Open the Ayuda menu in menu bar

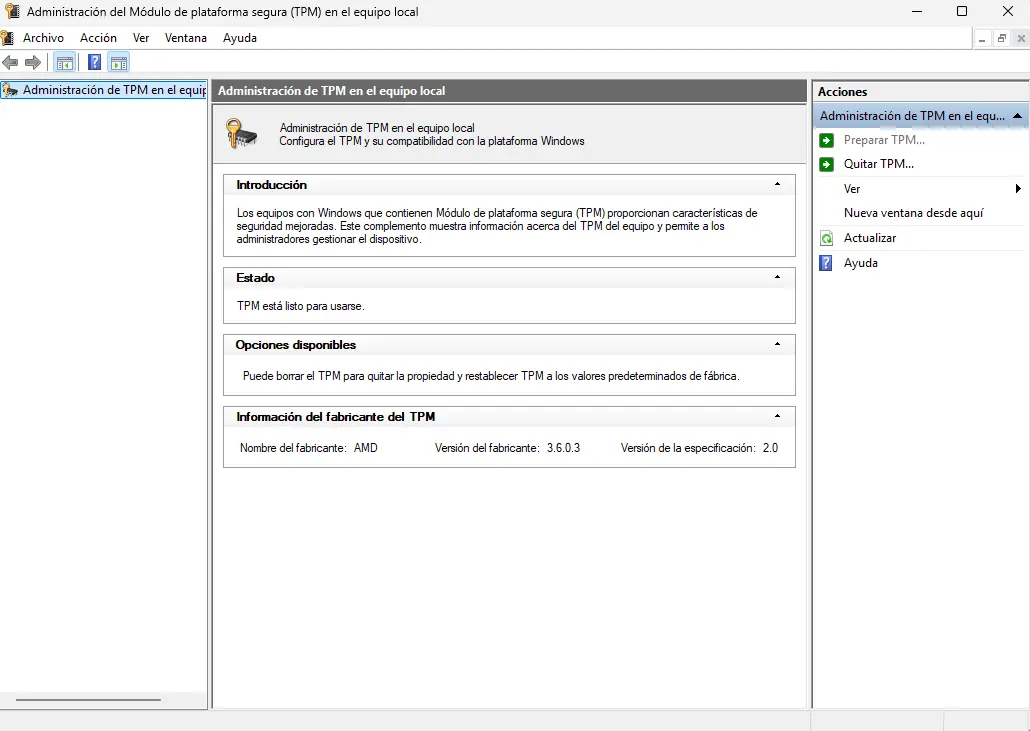(240, 38)
